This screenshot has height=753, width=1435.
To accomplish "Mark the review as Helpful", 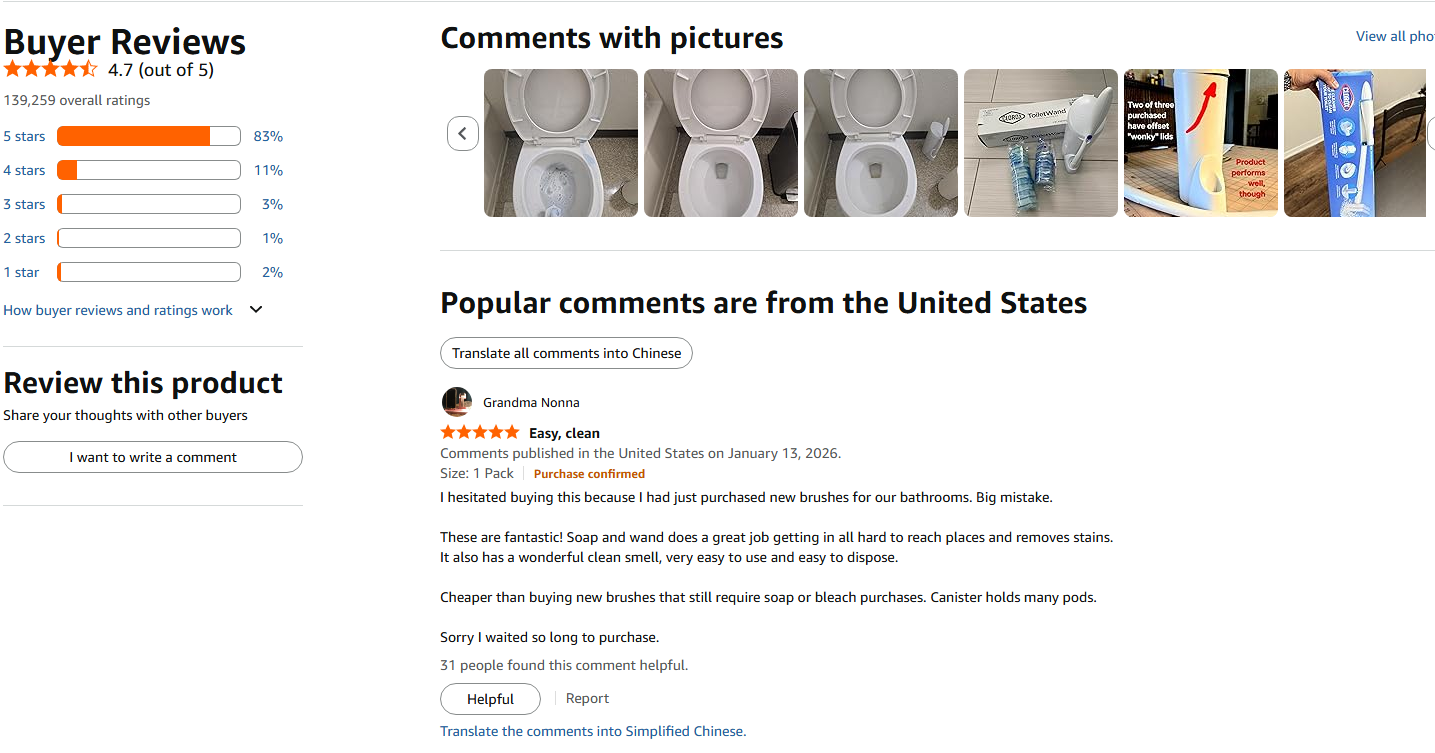I will click(490, 699).
